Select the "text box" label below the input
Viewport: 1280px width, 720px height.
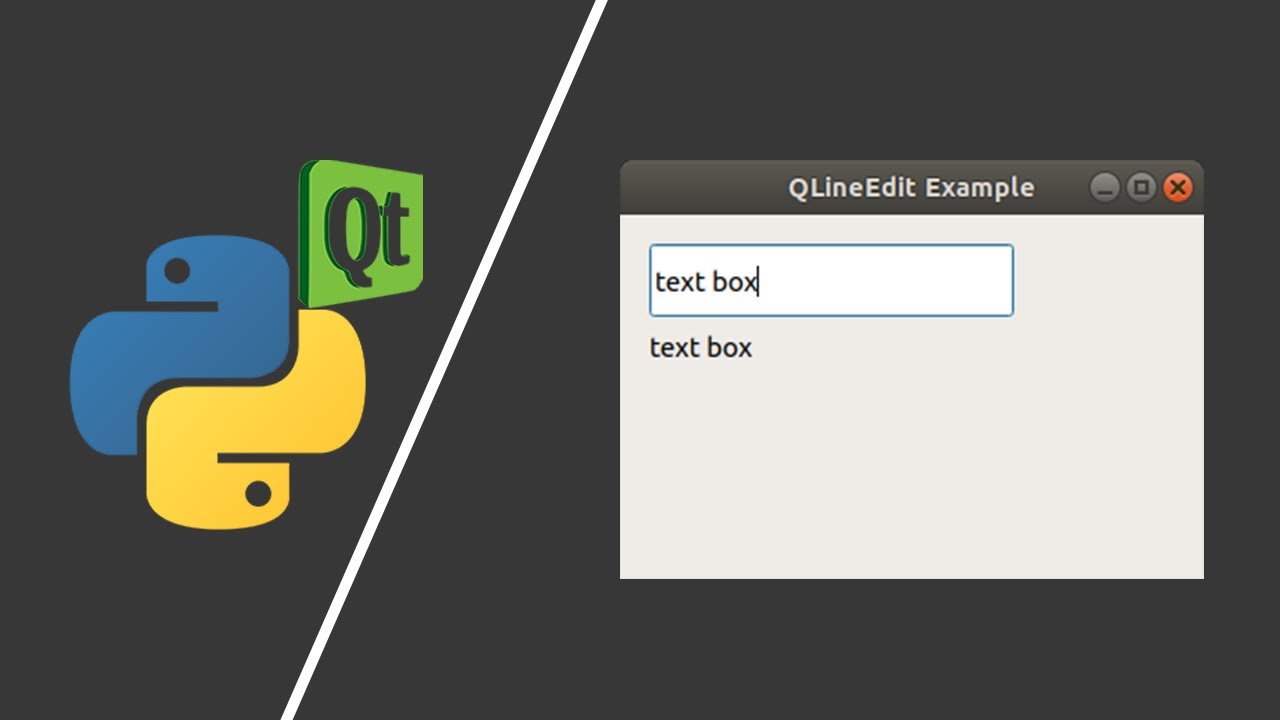click(x=701, y=348)
